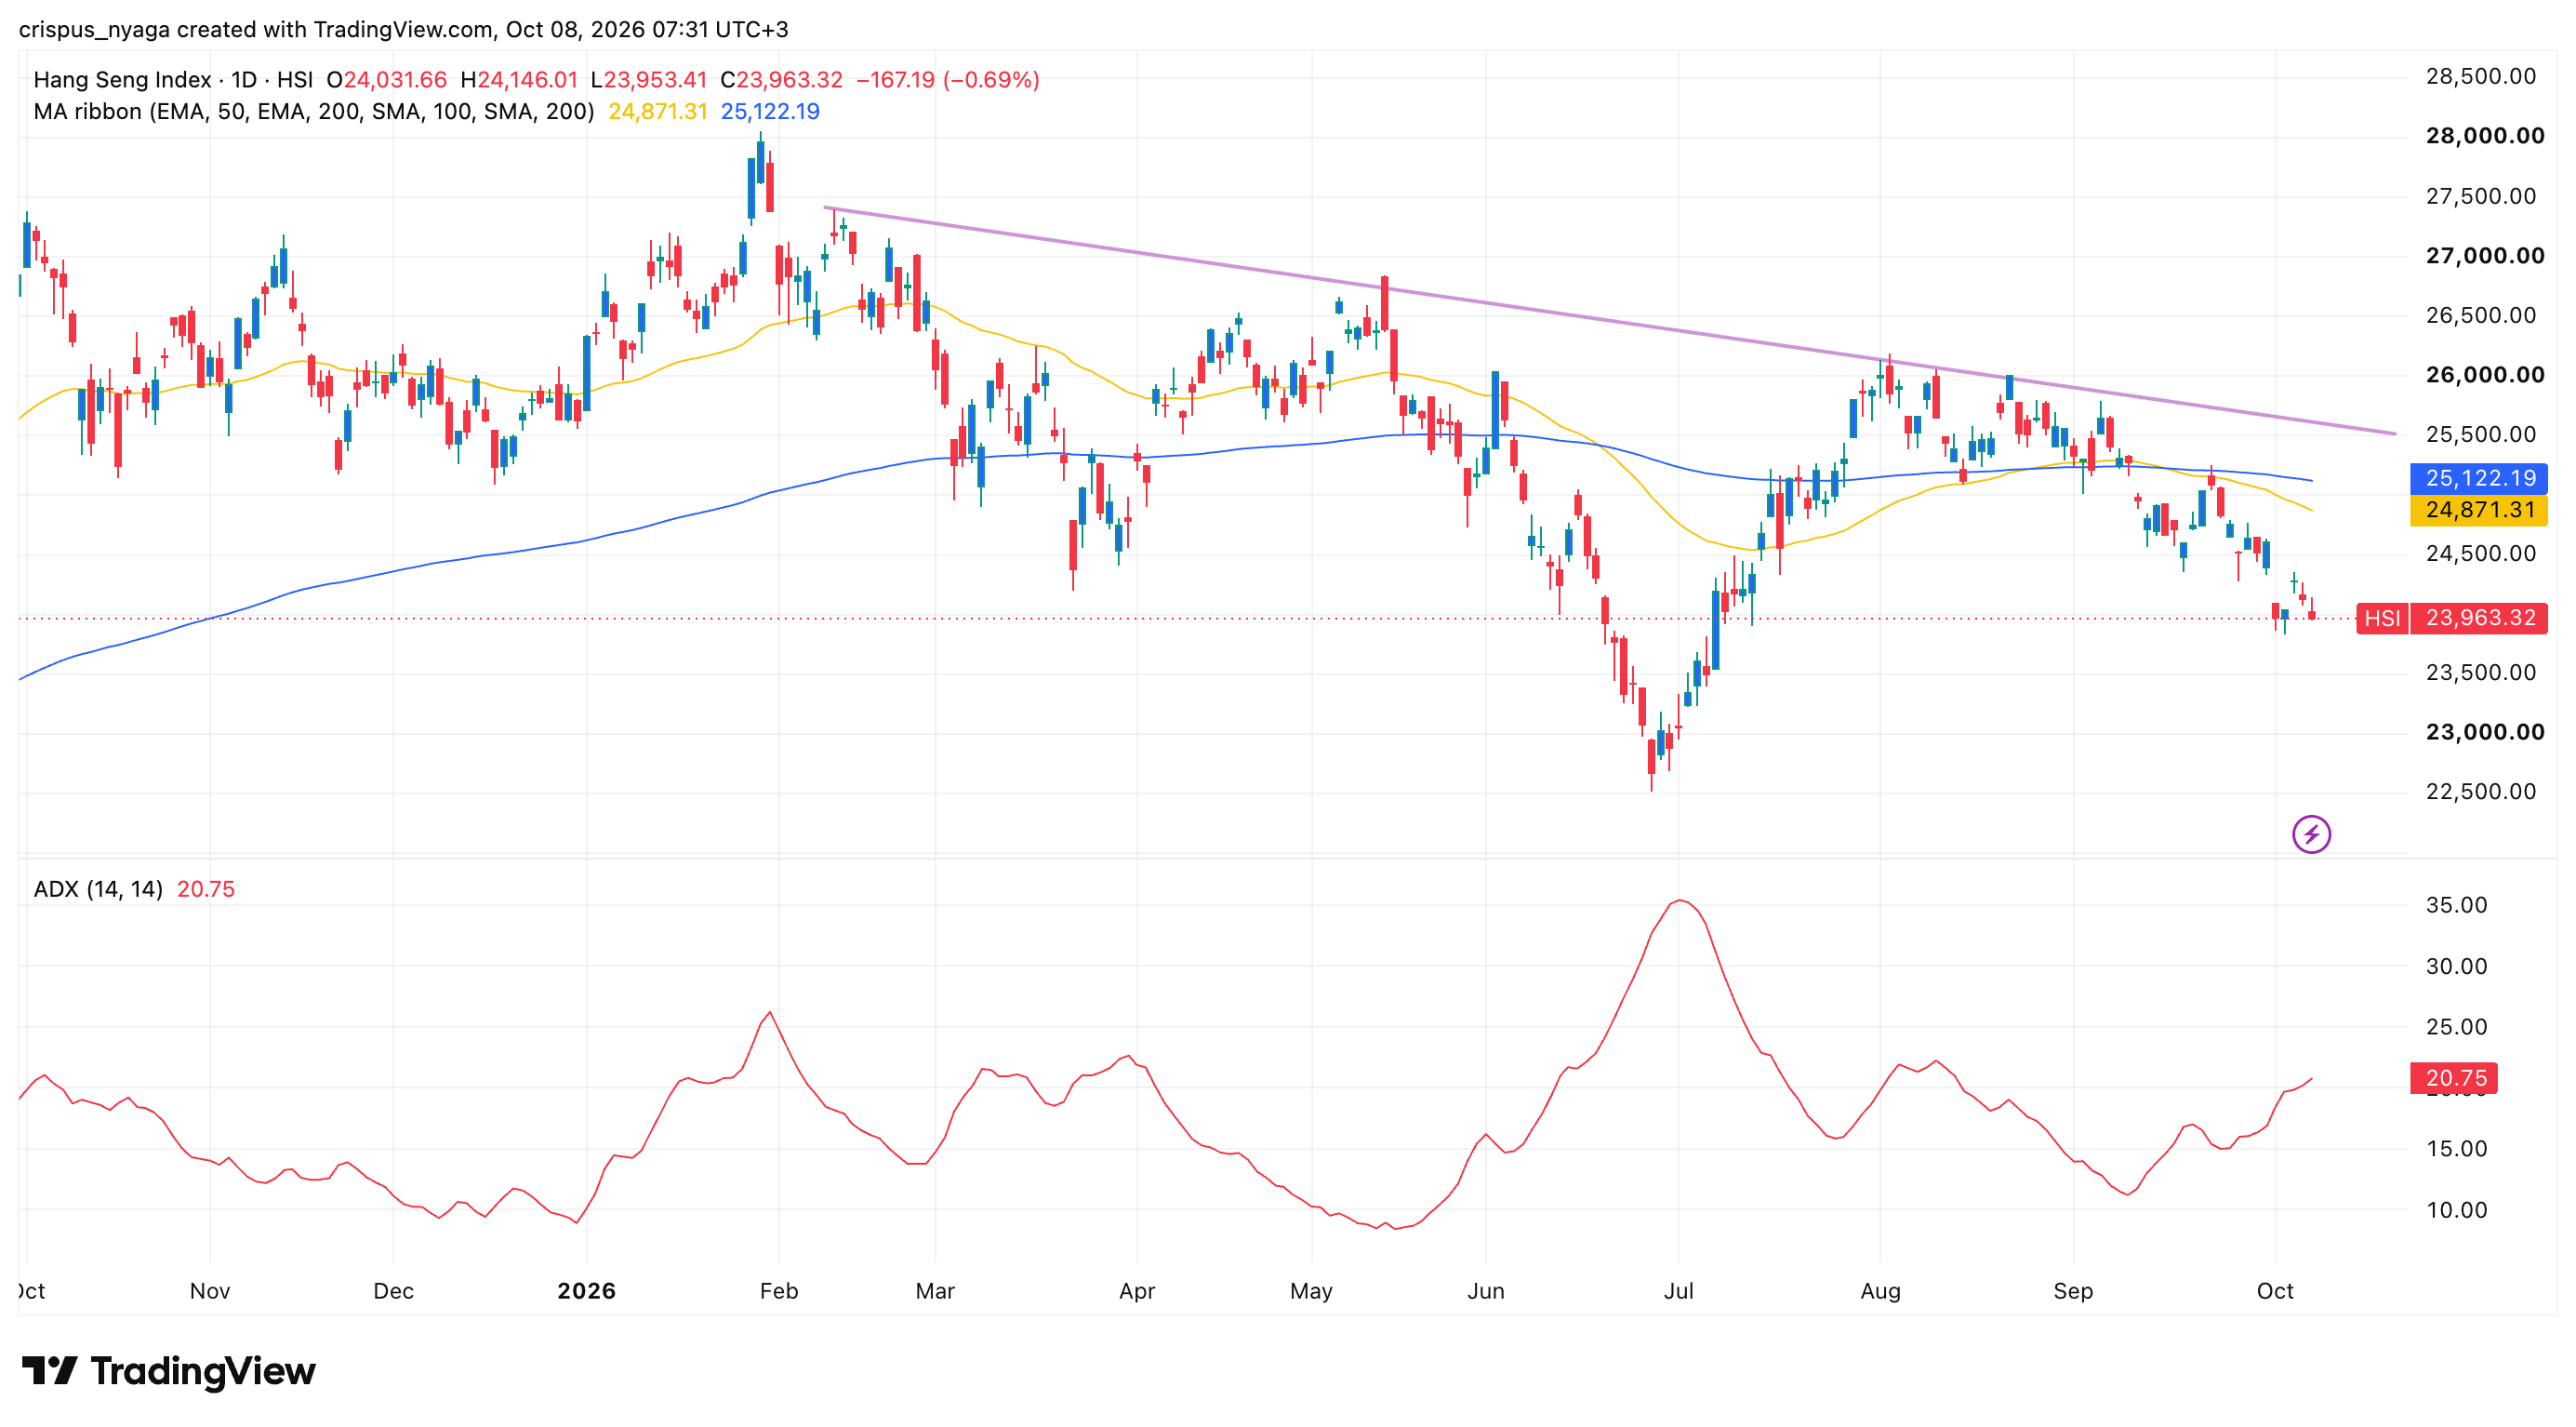Click the Feb label on time axis
This screenshot has width=2576, height=1427.
(779, 1291)
